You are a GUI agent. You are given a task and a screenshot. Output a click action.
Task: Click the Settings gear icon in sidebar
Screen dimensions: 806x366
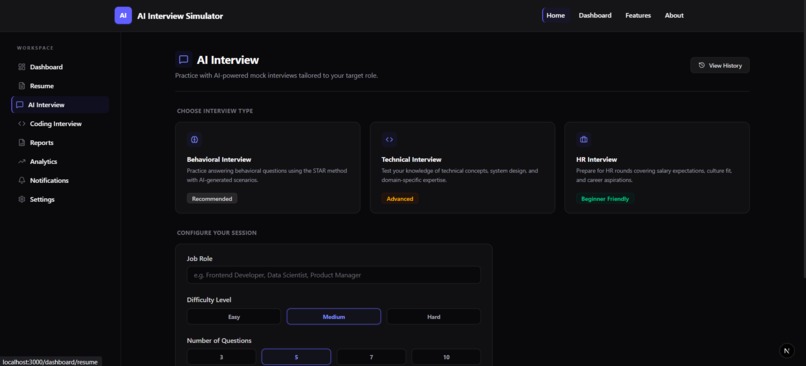pyautogui.click(x=22, y=199)
